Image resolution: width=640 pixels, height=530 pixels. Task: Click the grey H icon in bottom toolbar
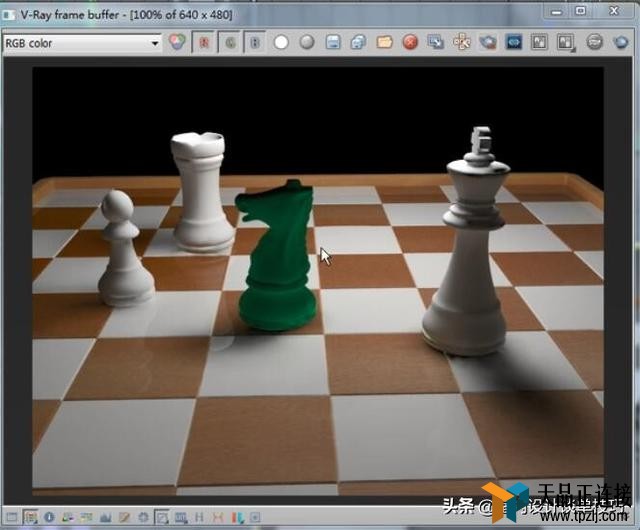pos(199,517)
